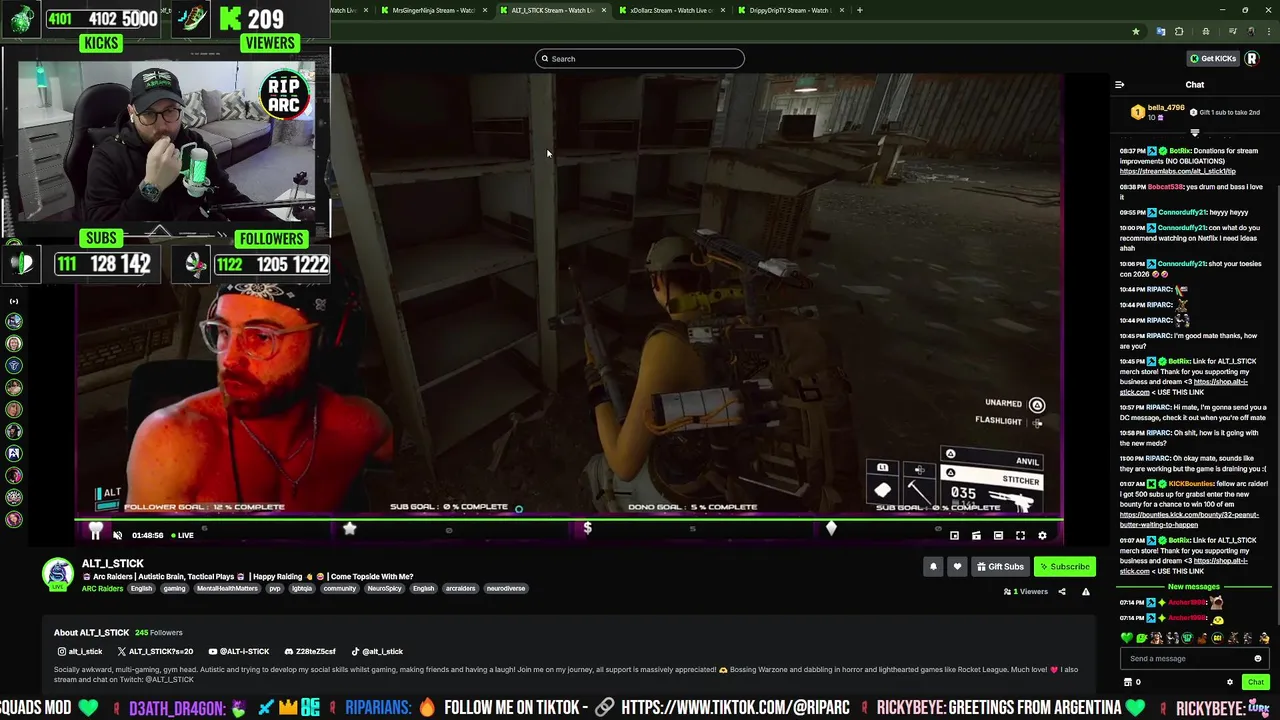Open the video player settings gear
This screenshot has height=720, width=1280.
[1042, 536]
